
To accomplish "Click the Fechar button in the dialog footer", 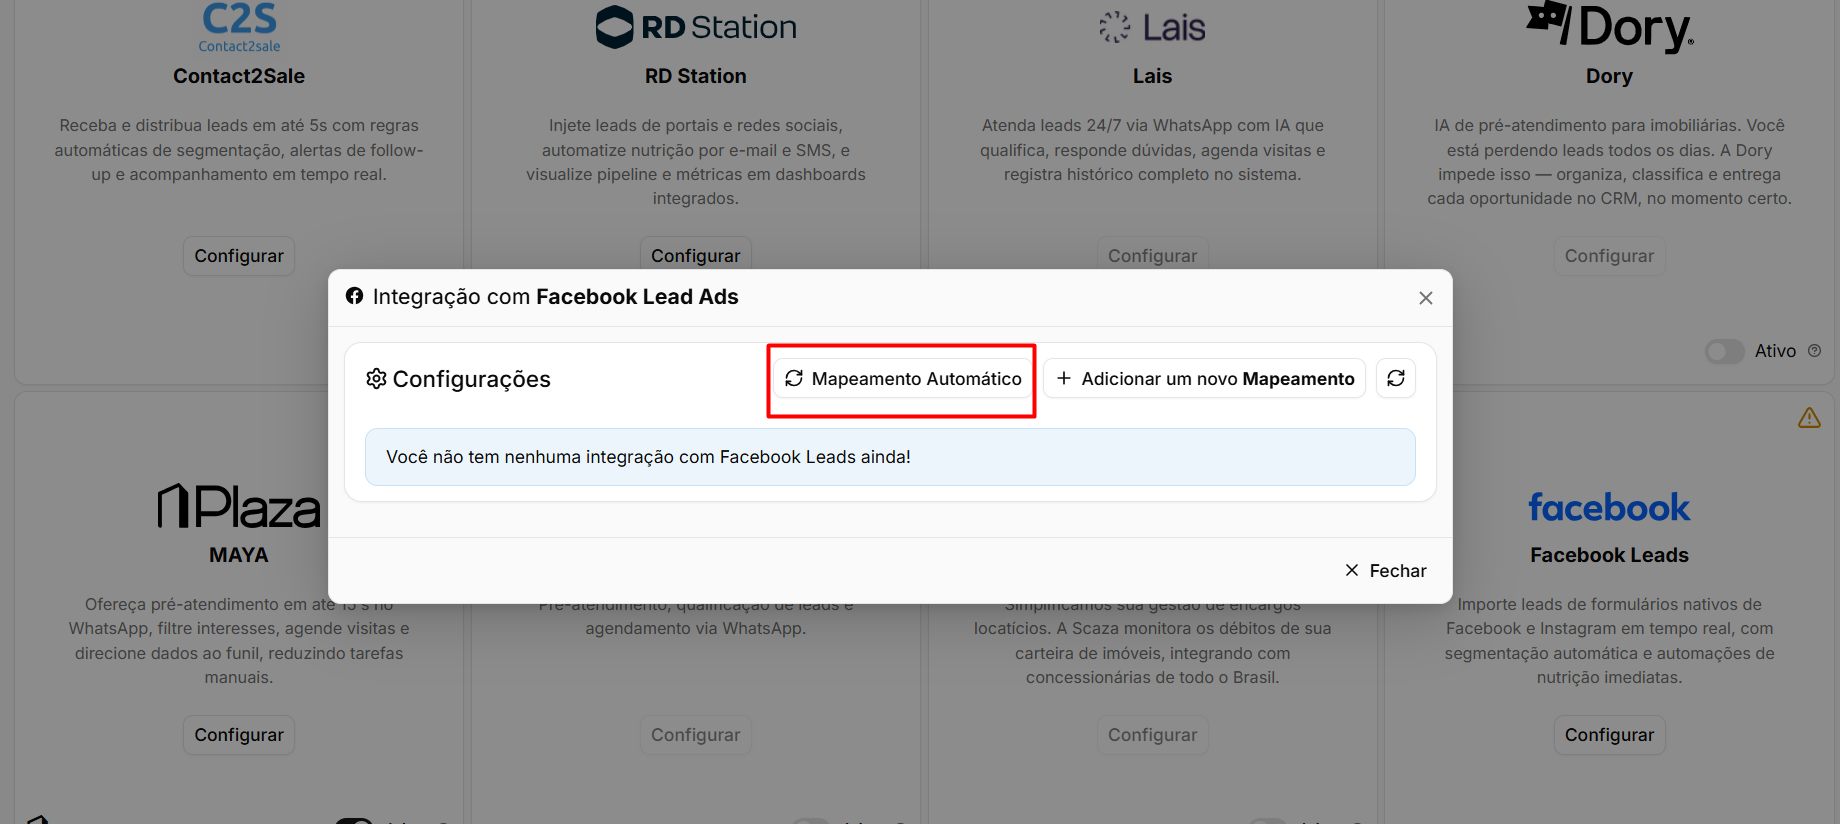I will [1386, 571].
